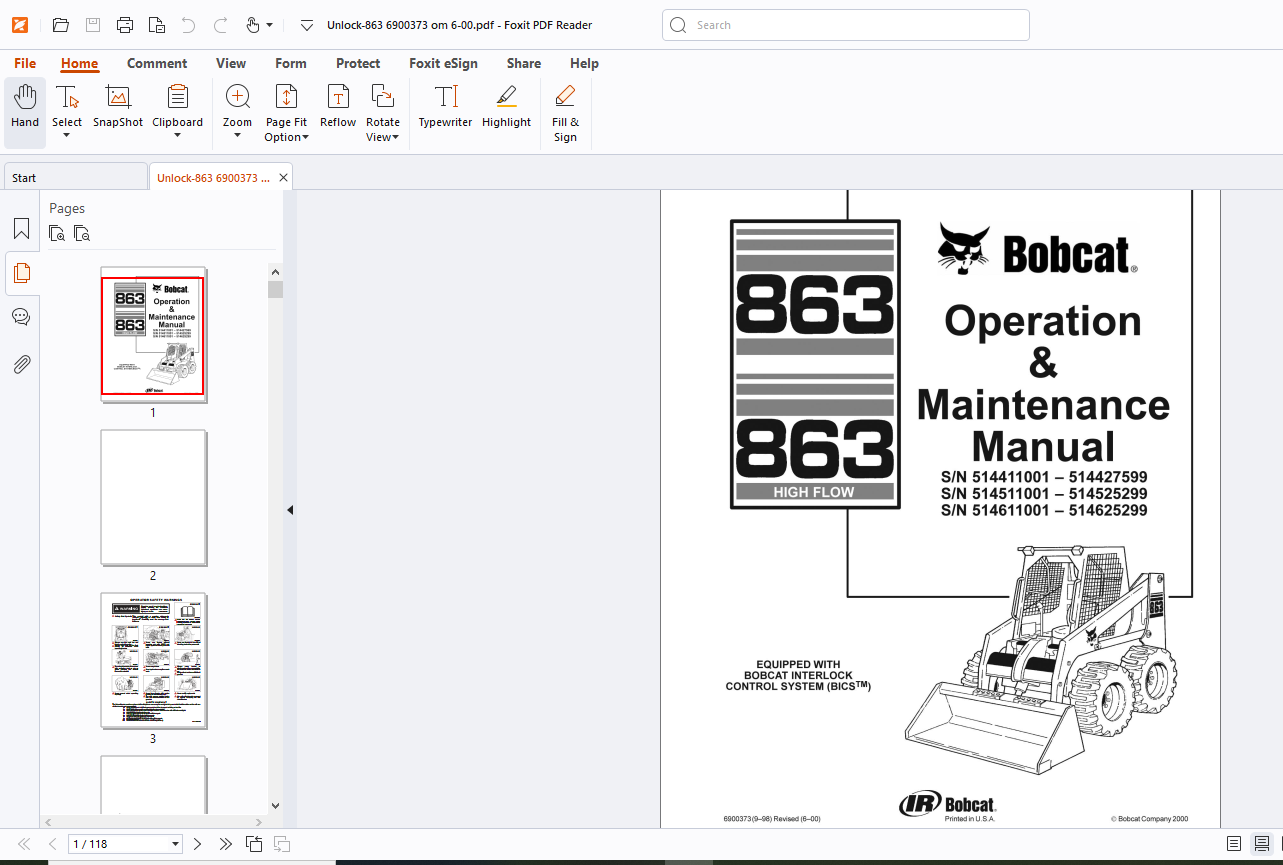The image size is (1283, 865).
Task: Redo the last action
Action: [x=220, y=25]
